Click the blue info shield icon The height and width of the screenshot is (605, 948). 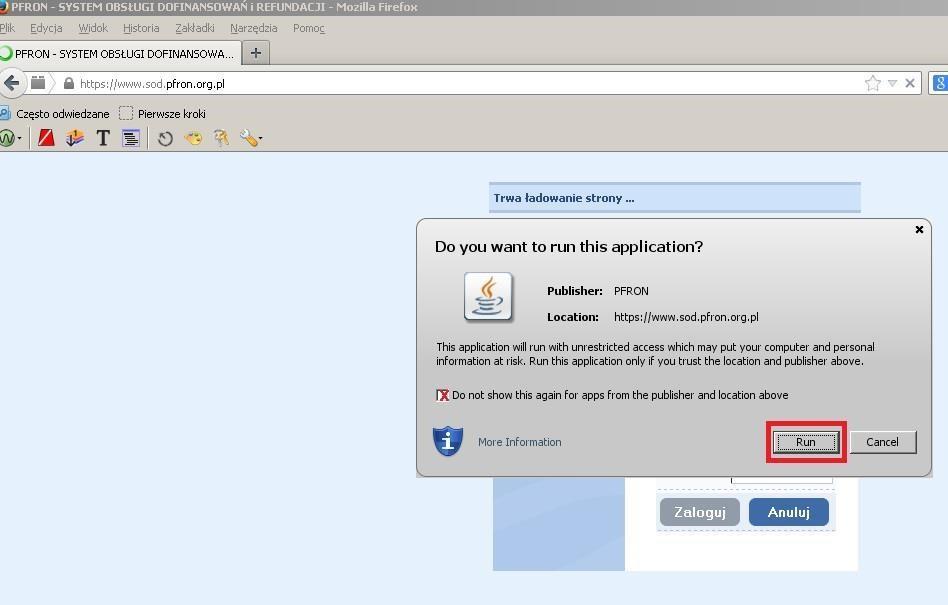pyautogui.click(x=448, y=441)
